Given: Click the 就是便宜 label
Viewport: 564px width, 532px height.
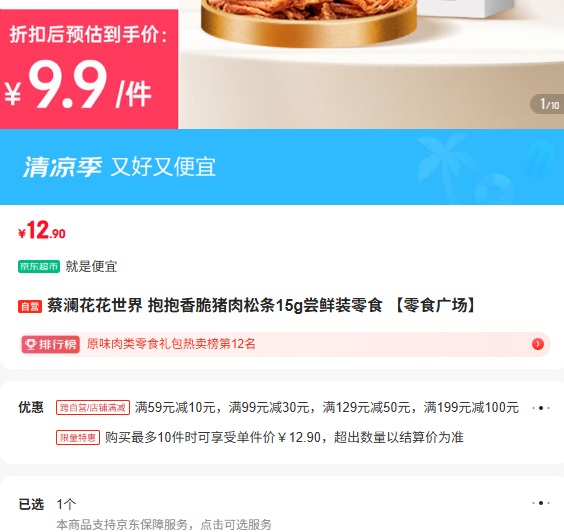Looking at the screenshot, I should 91,267.
